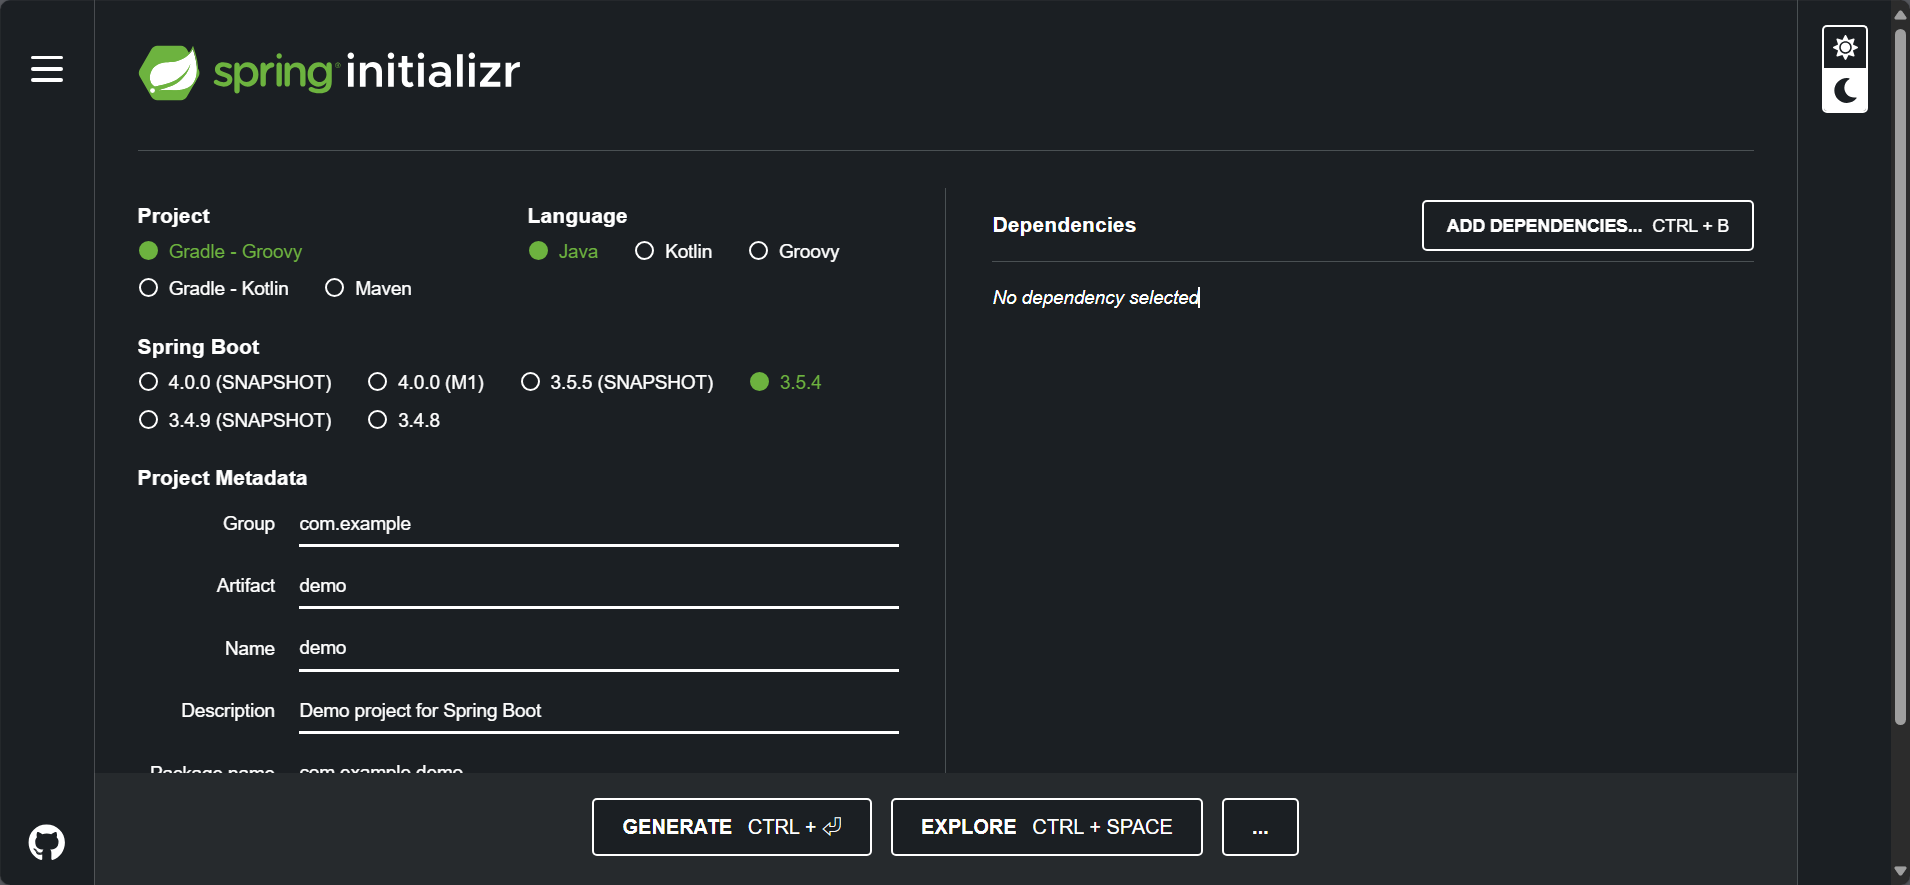Select Spring Boot 4.0.0 (SNAPSHOT)

pyautogui.click(x=235, y=382)
